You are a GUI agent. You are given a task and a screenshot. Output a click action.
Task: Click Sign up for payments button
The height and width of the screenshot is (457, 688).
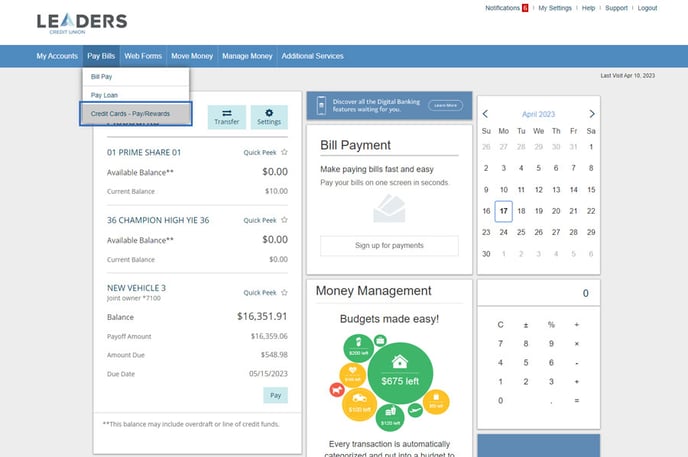(x=389, y=246)
